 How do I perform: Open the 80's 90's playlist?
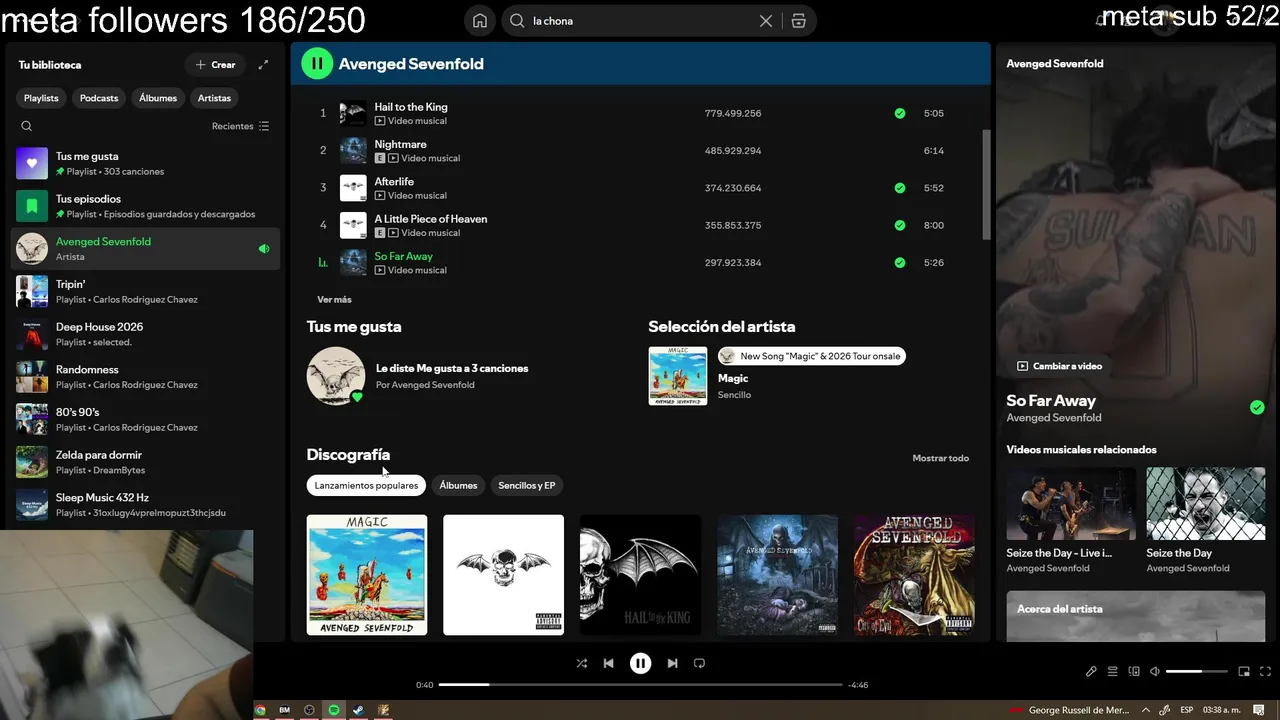pos(146,419)
